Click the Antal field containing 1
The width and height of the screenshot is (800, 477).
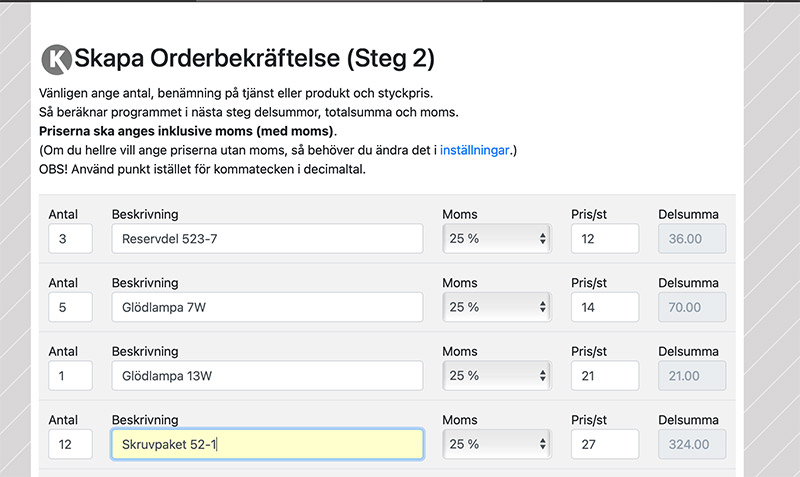[x=70, y=375]
